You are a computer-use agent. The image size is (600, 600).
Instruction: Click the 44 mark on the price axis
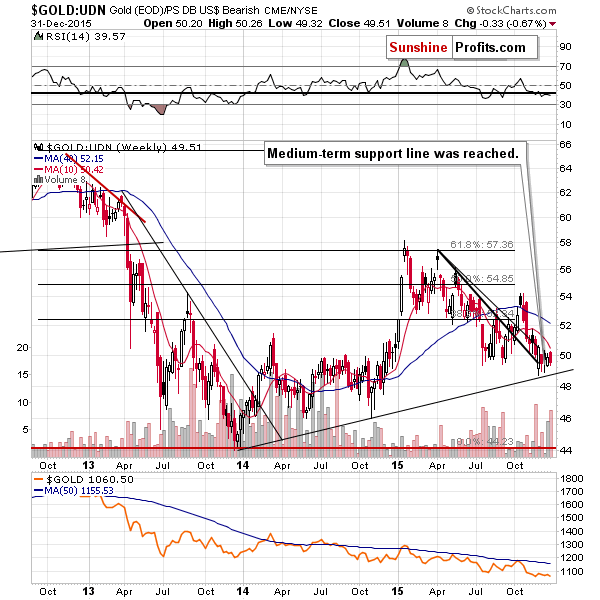point(565,450)
